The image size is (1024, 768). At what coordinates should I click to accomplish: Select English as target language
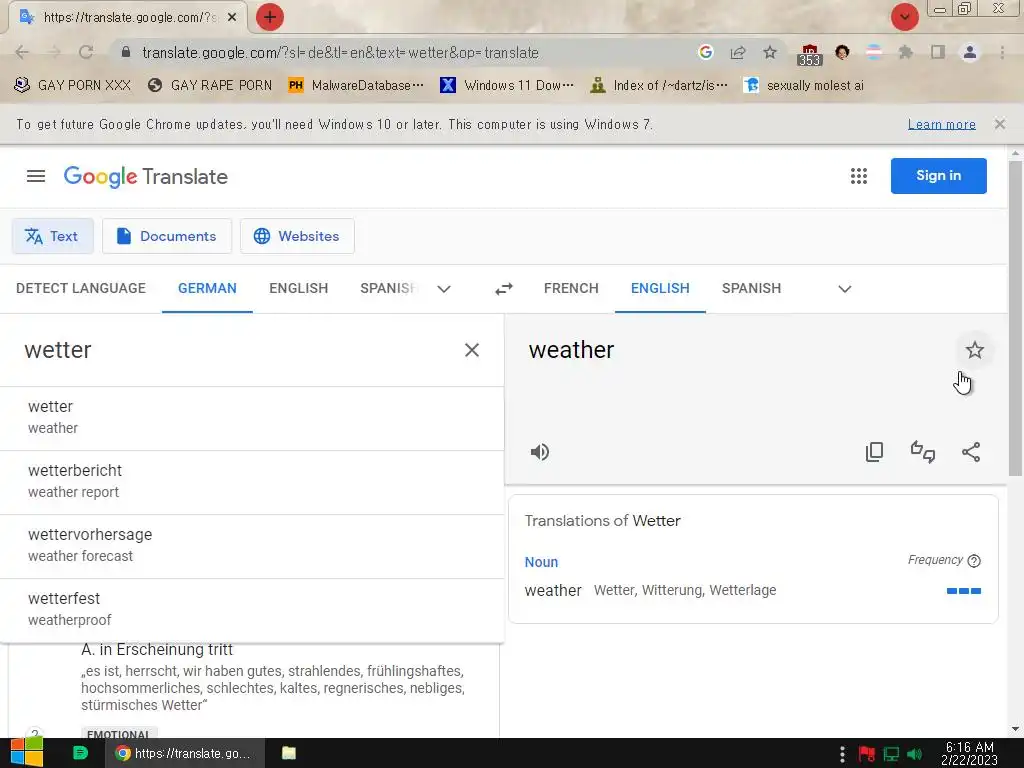pos(660,289)
